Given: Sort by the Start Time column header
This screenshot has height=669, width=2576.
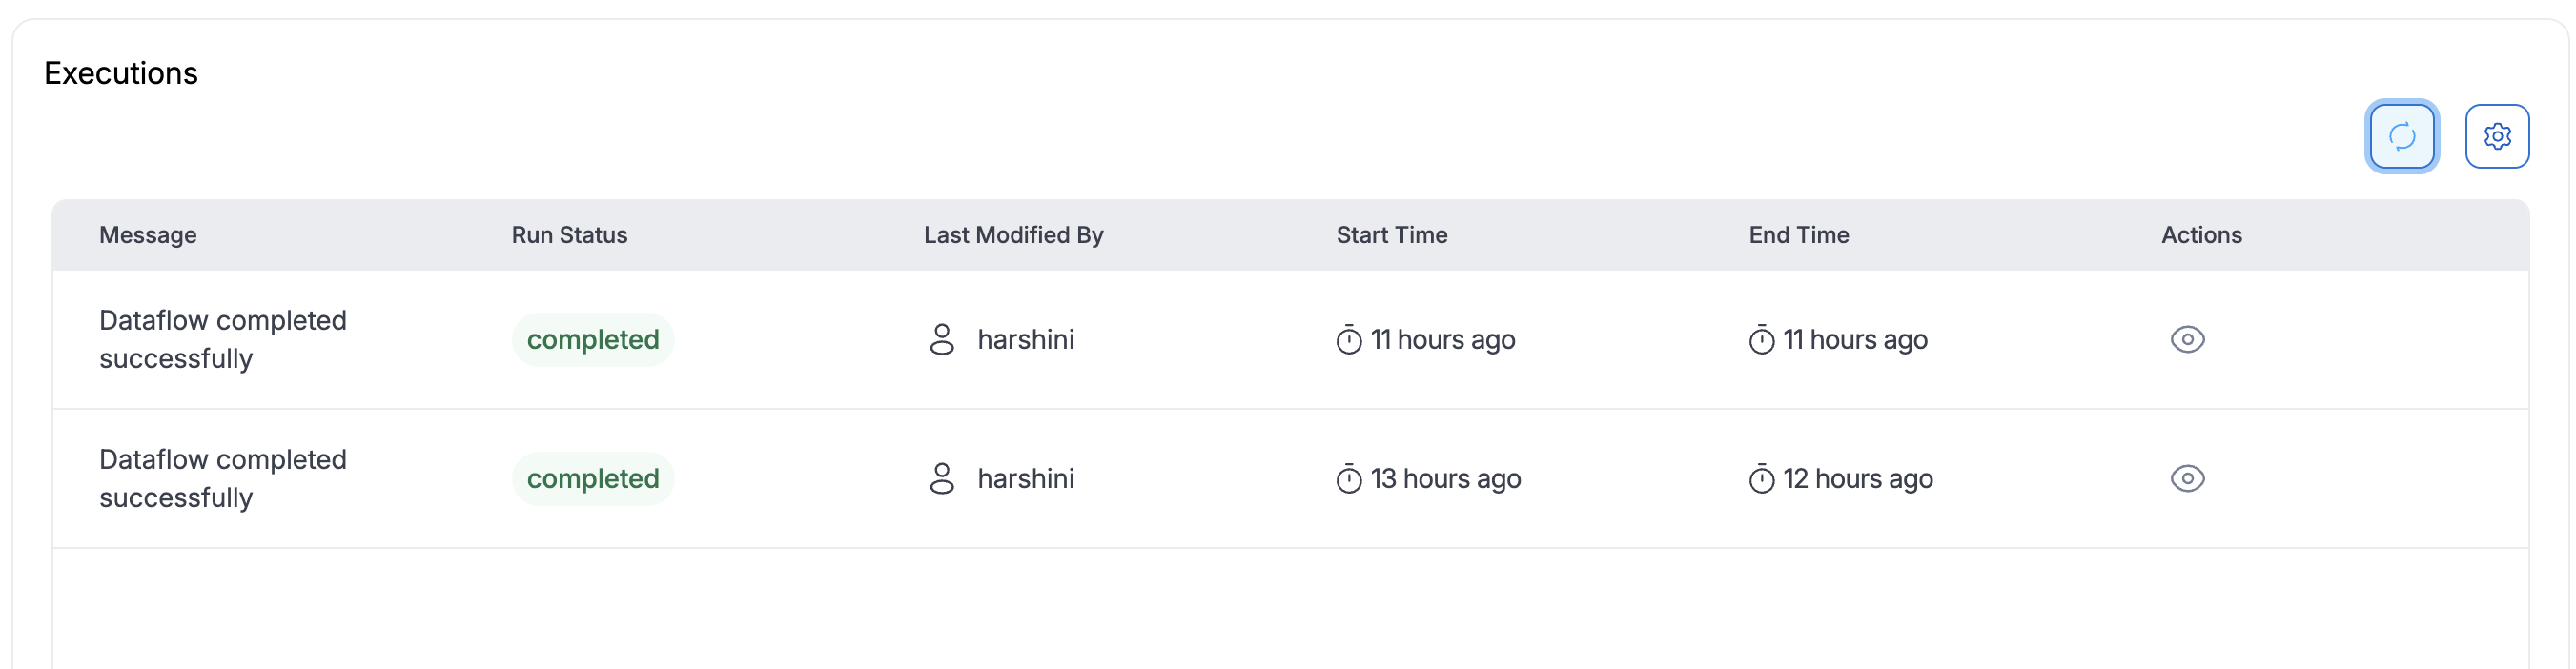Looking at the screenshot, I should [1391, 235].
